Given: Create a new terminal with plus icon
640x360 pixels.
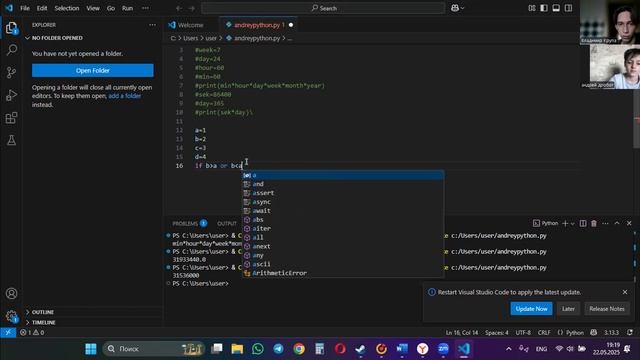Looking at the screenshot, I should 565,223.
